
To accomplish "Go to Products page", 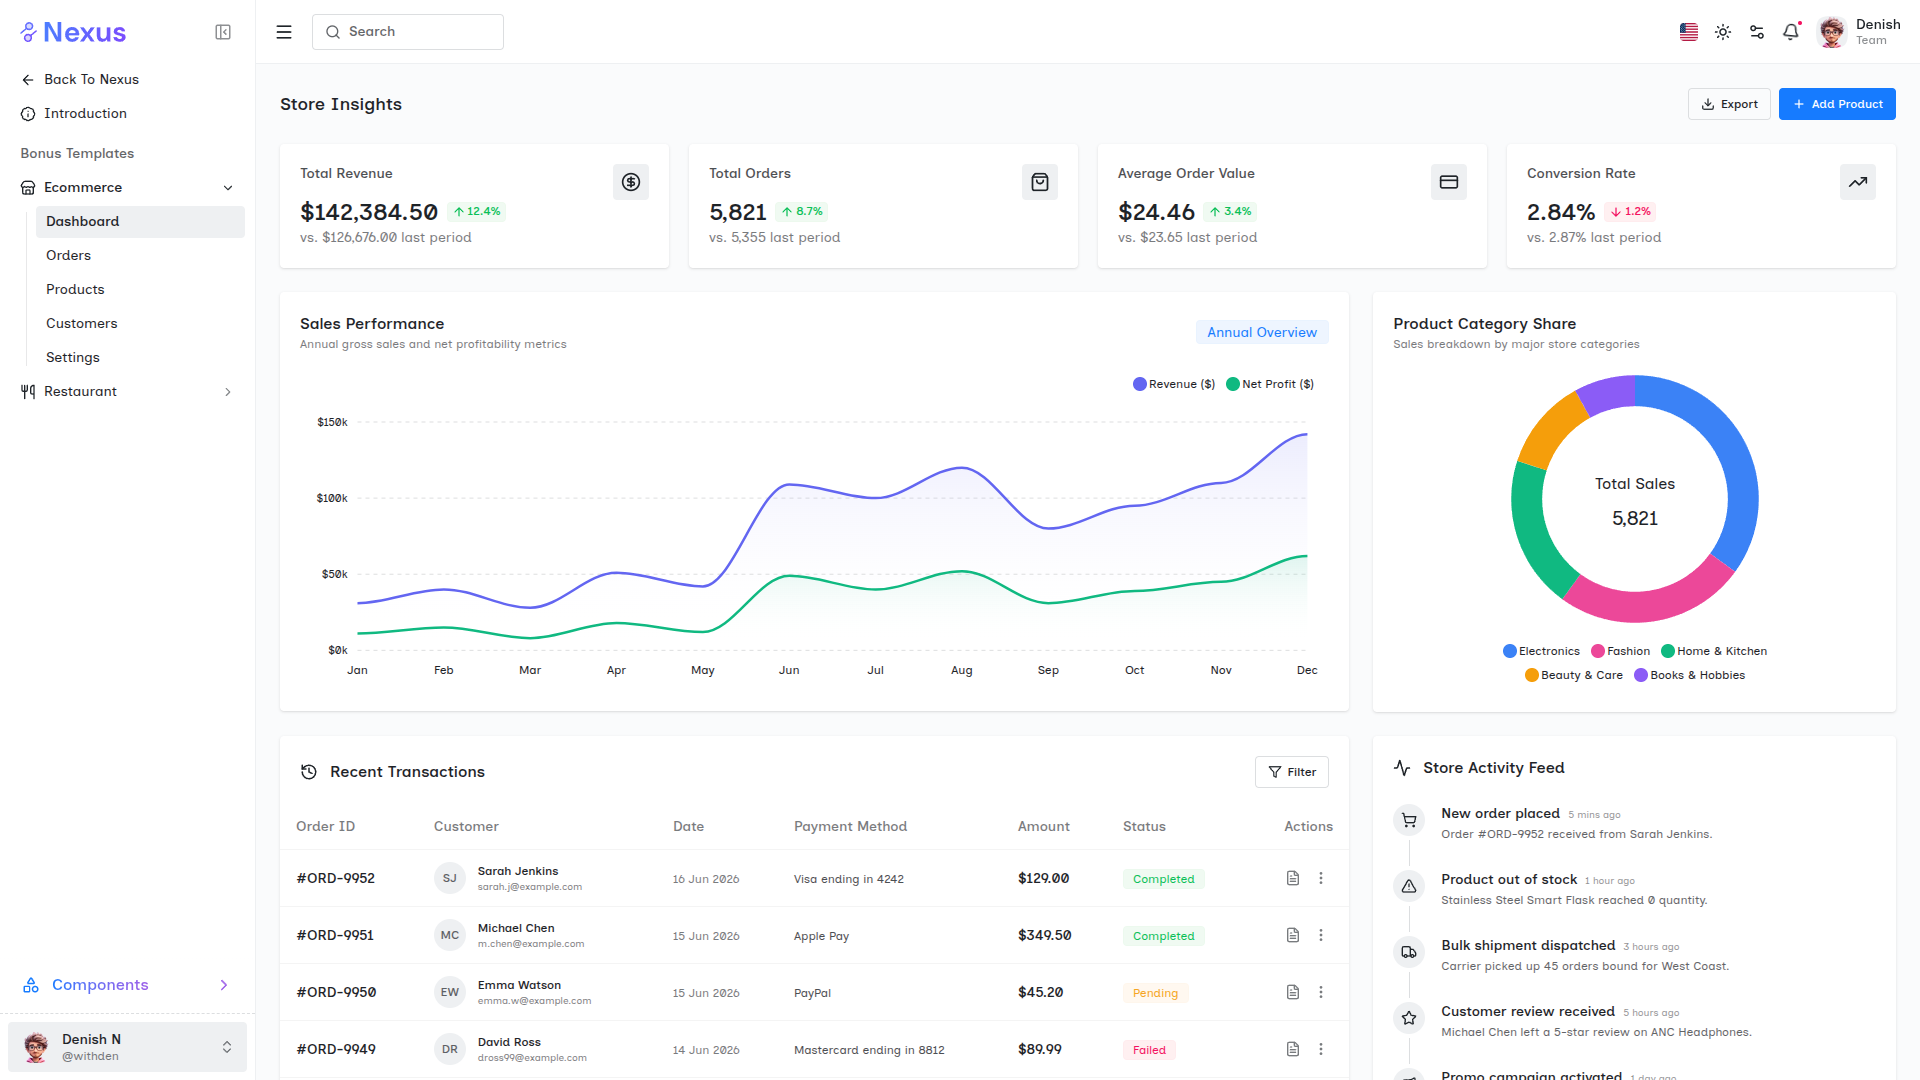I will coord(140,290).
